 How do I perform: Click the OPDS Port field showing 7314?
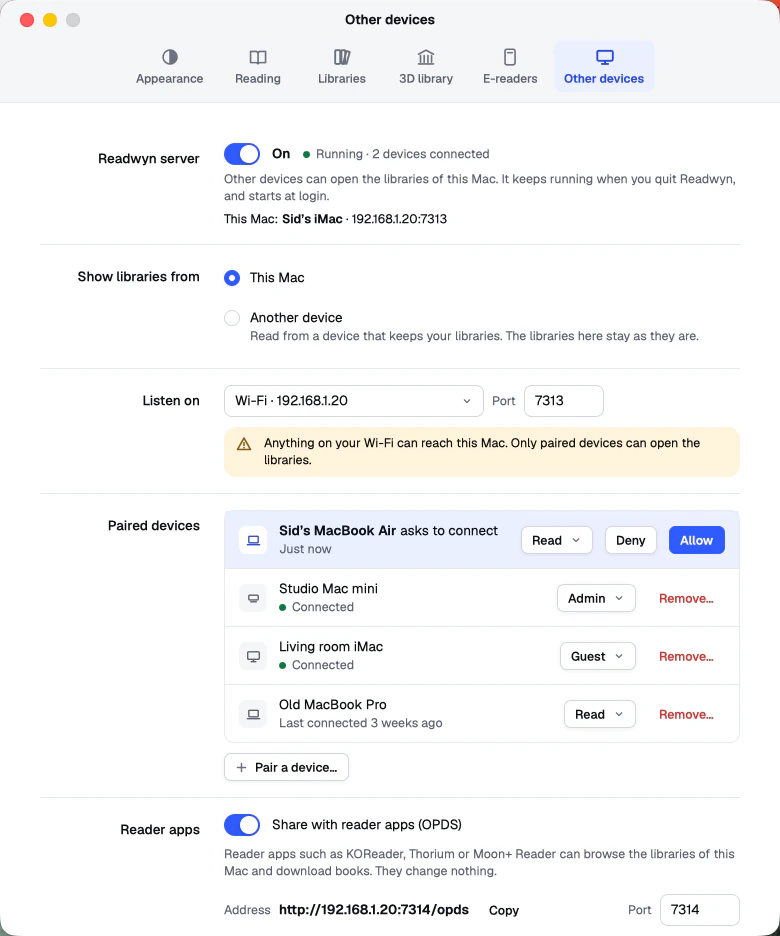(699, 910)
